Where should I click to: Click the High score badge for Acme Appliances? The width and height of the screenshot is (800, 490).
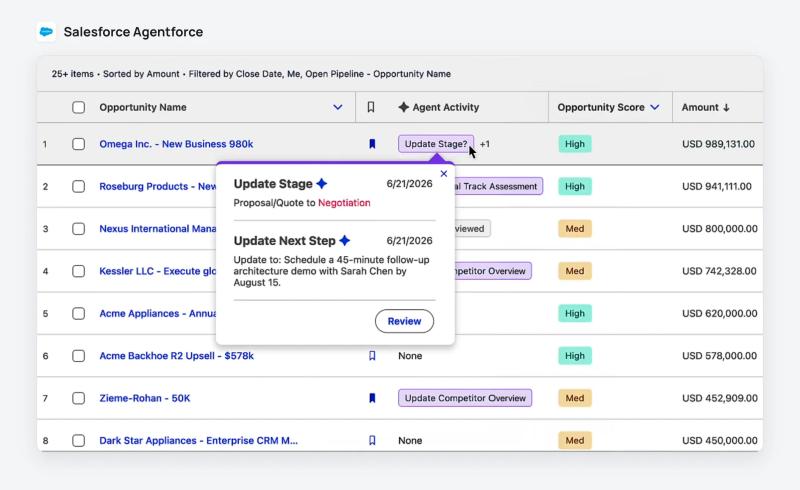[x=575, y=313]
